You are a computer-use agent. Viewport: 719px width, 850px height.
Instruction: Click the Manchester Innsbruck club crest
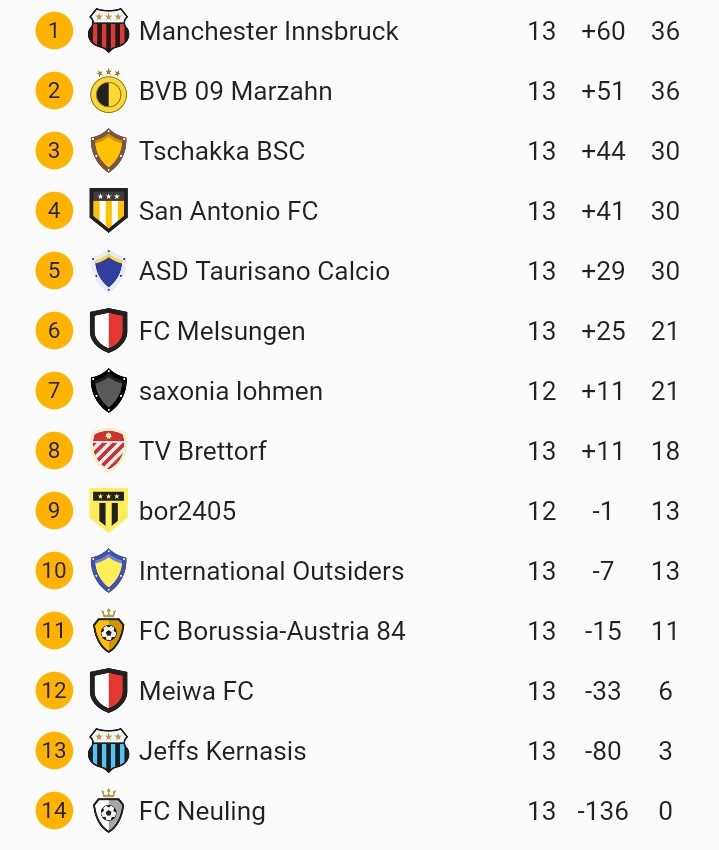pos(108,31)
